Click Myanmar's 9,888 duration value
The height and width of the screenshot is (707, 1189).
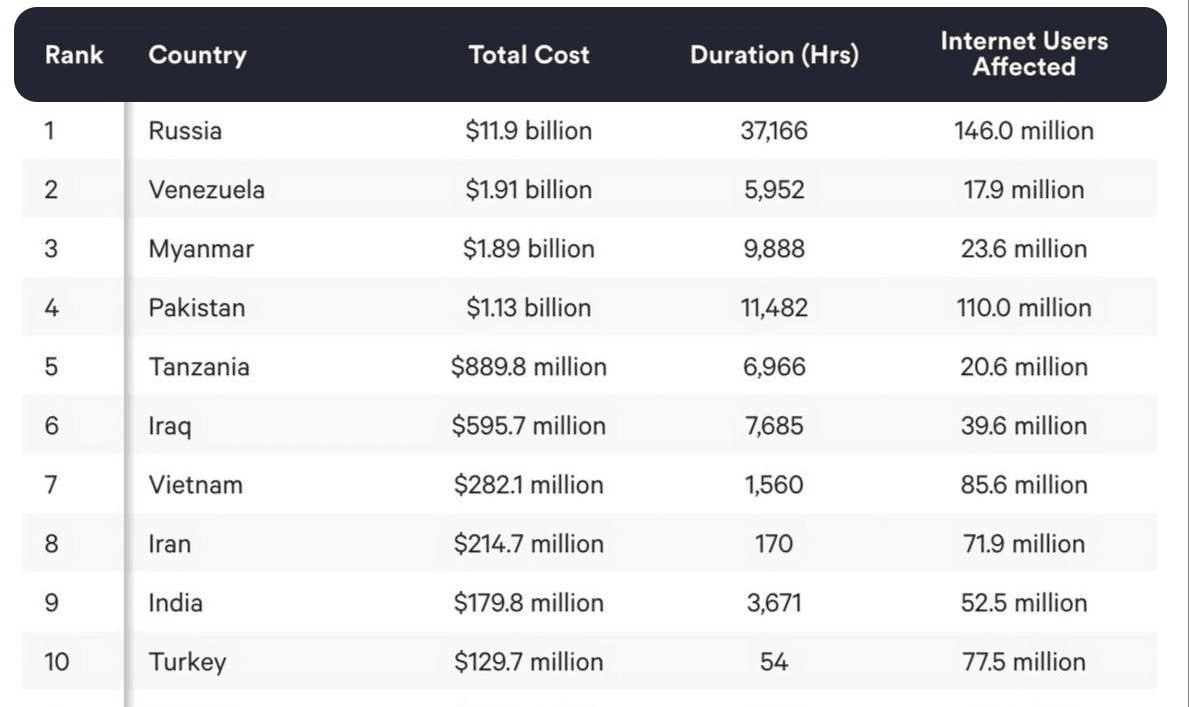pyautogui.click(x=773, y=249)
